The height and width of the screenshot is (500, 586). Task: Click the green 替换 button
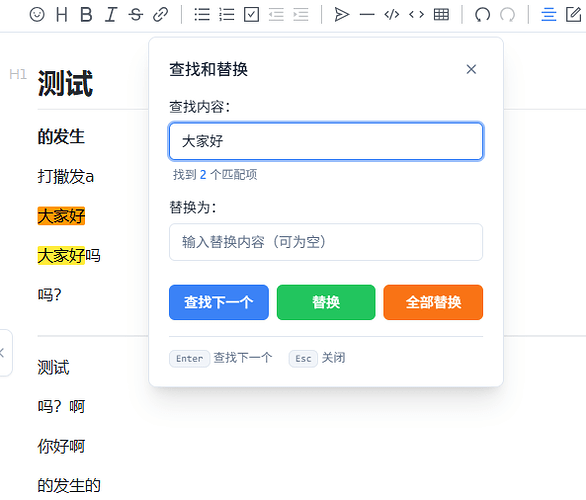click(326, 302)
